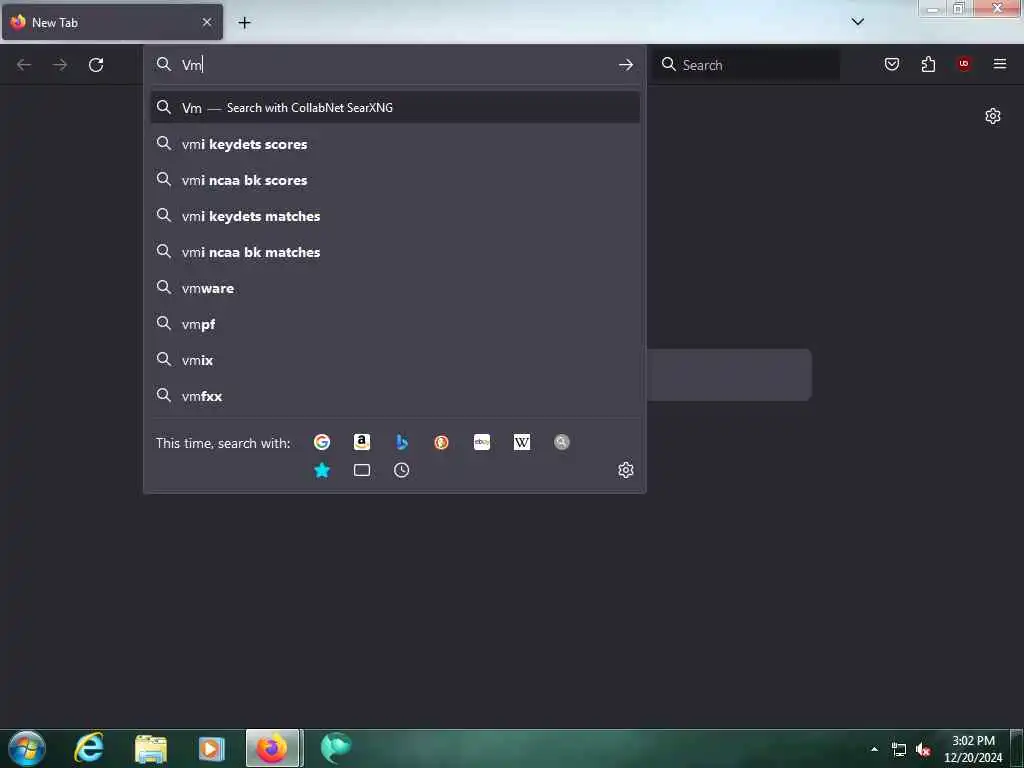Screen dimensions: 1024x768
Task: Click the Go arrow in the address bar
Action: point(626,65)
